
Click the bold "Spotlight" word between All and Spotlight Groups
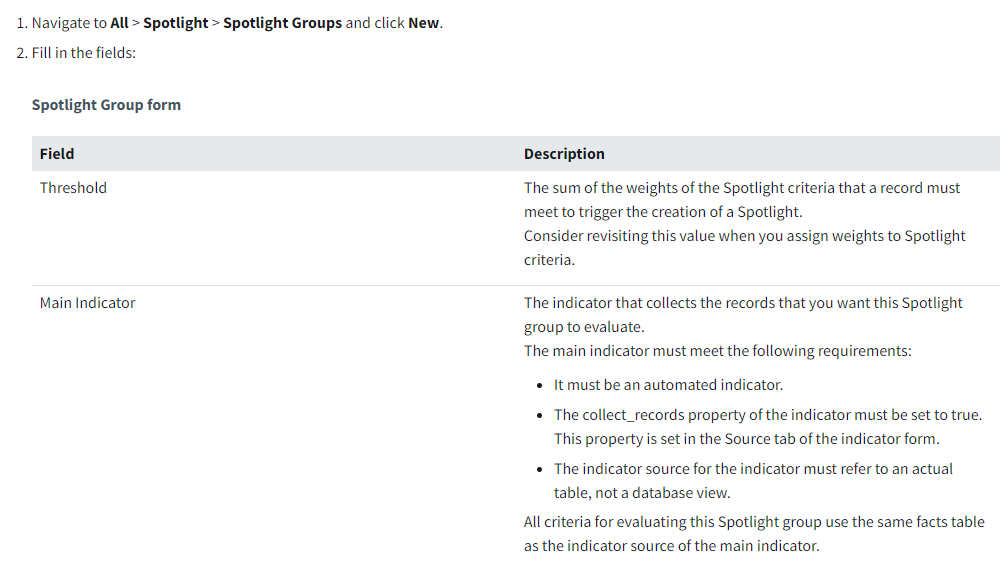[175, 23]
